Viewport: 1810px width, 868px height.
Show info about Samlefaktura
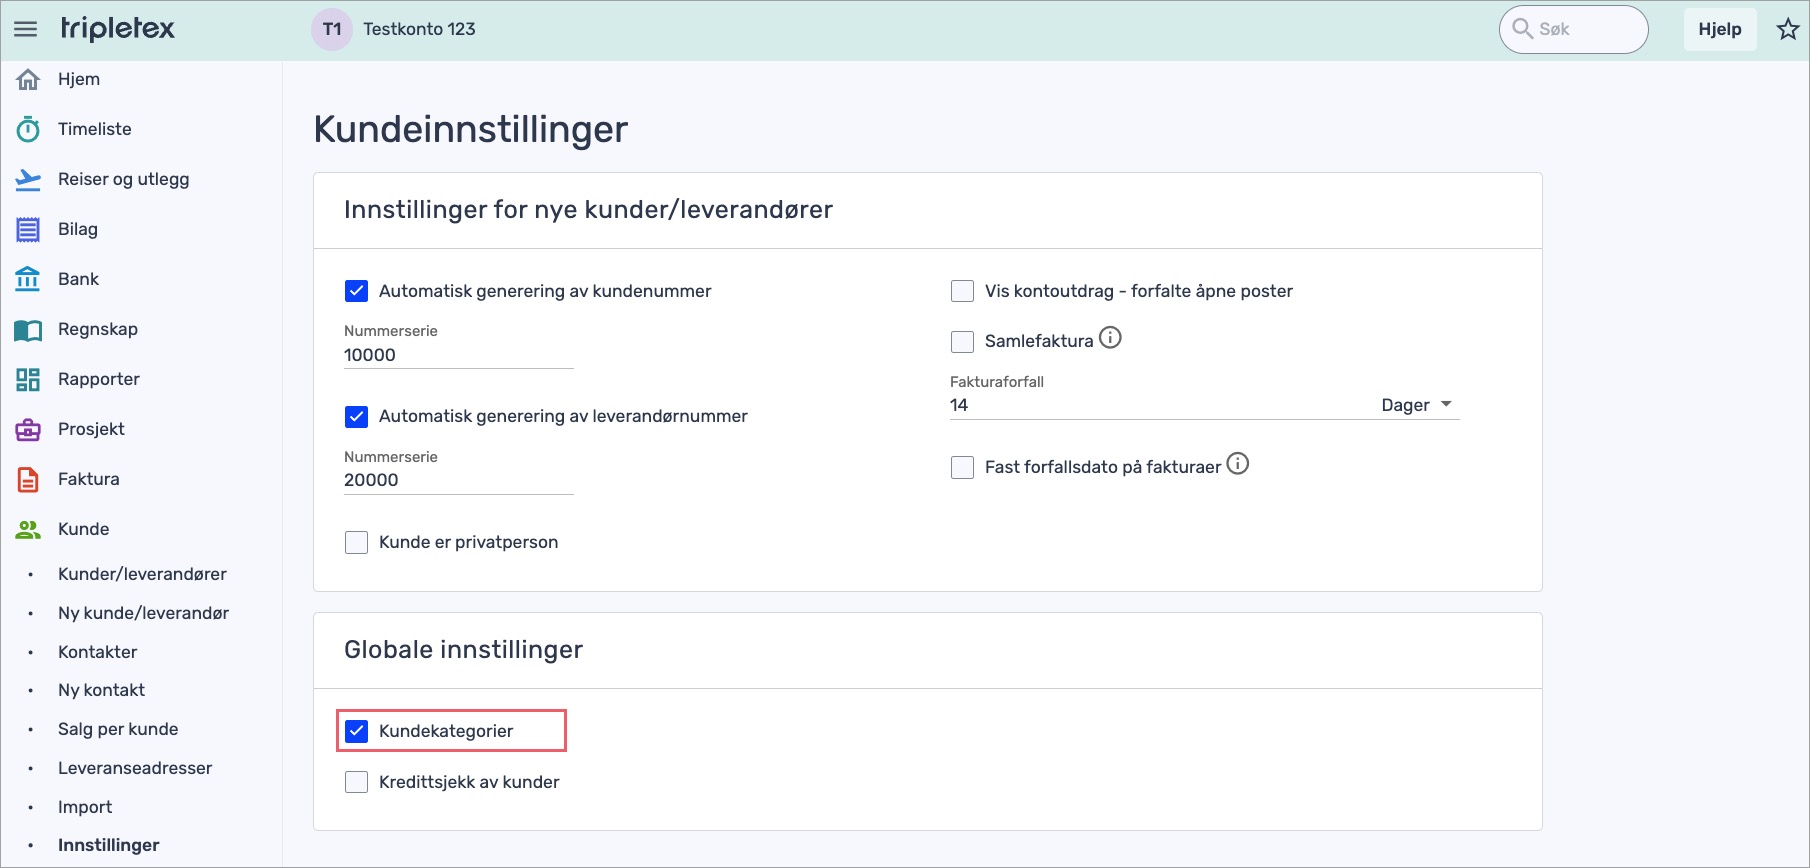(1110, 338)
